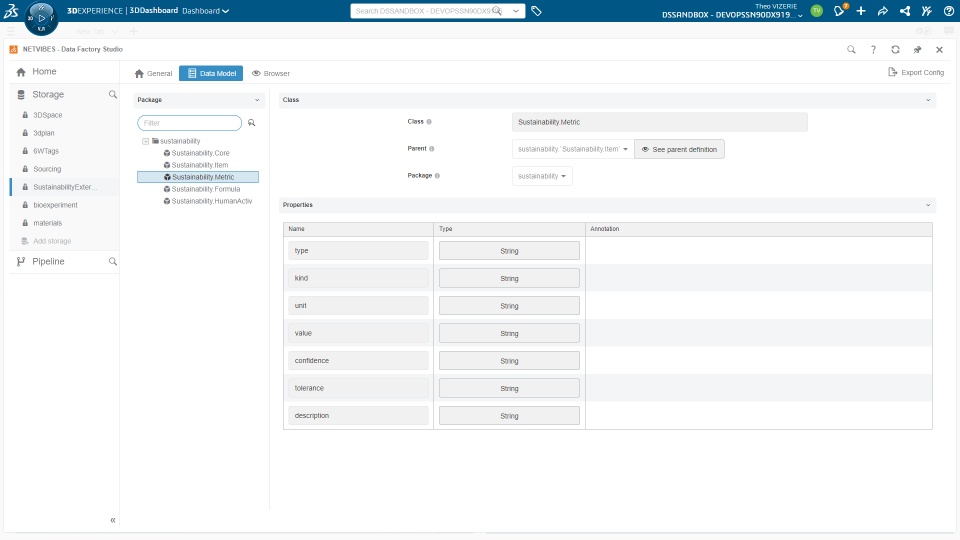Click the share arrow icon in header
The height and width of the screenshot is (540, 960).
[x=883, y=11]
